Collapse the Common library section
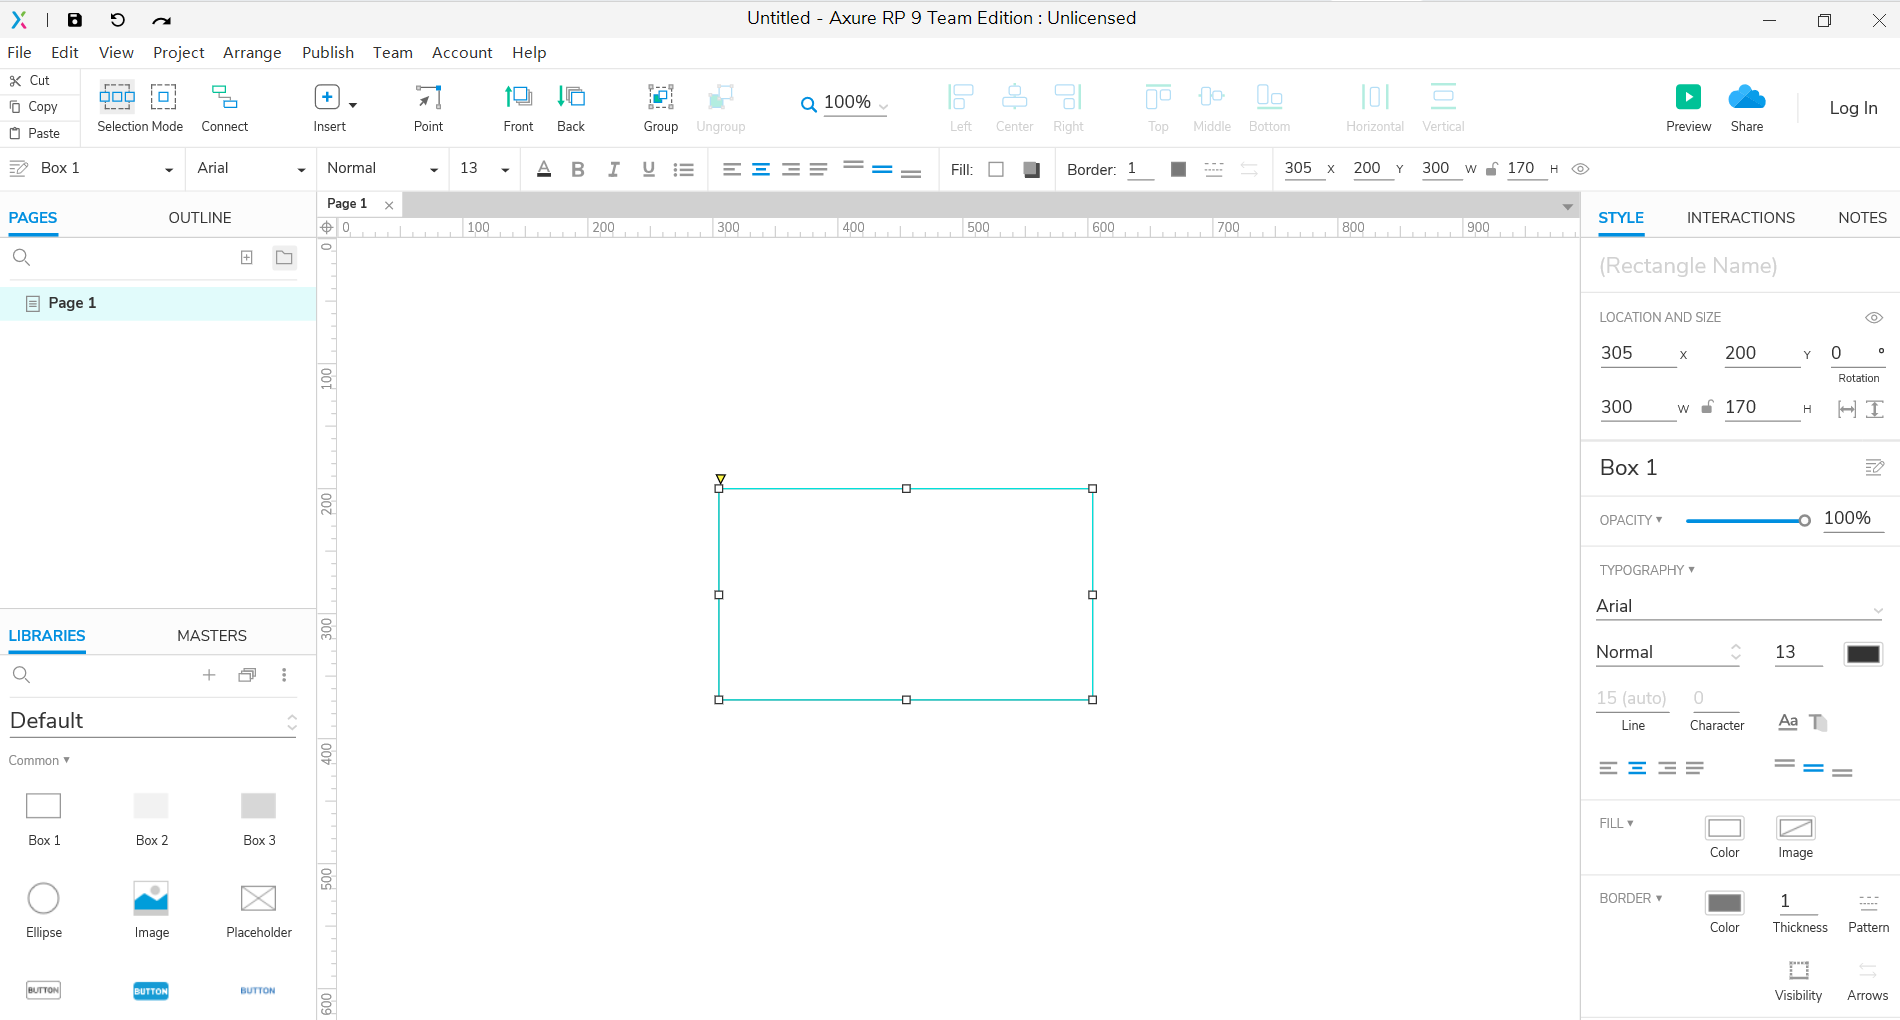 pos(39,760)
